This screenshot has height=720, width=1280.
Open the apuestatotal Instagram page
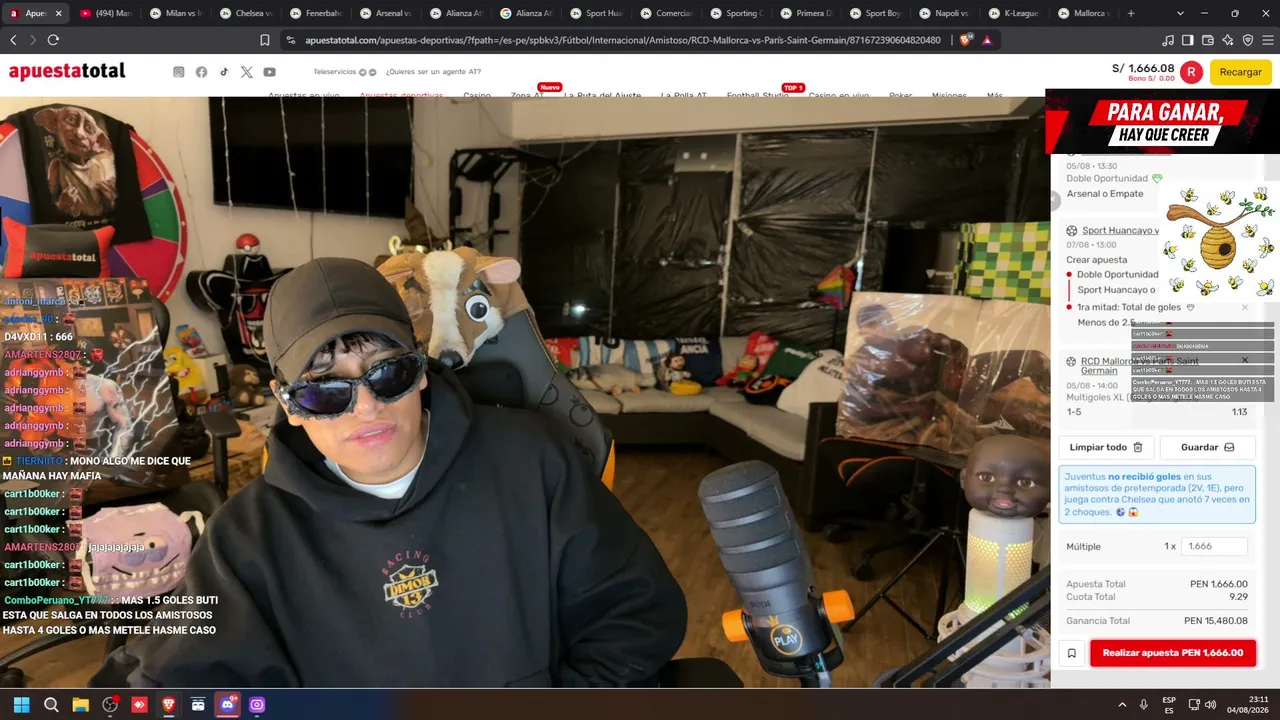click(x=179, y=72)
